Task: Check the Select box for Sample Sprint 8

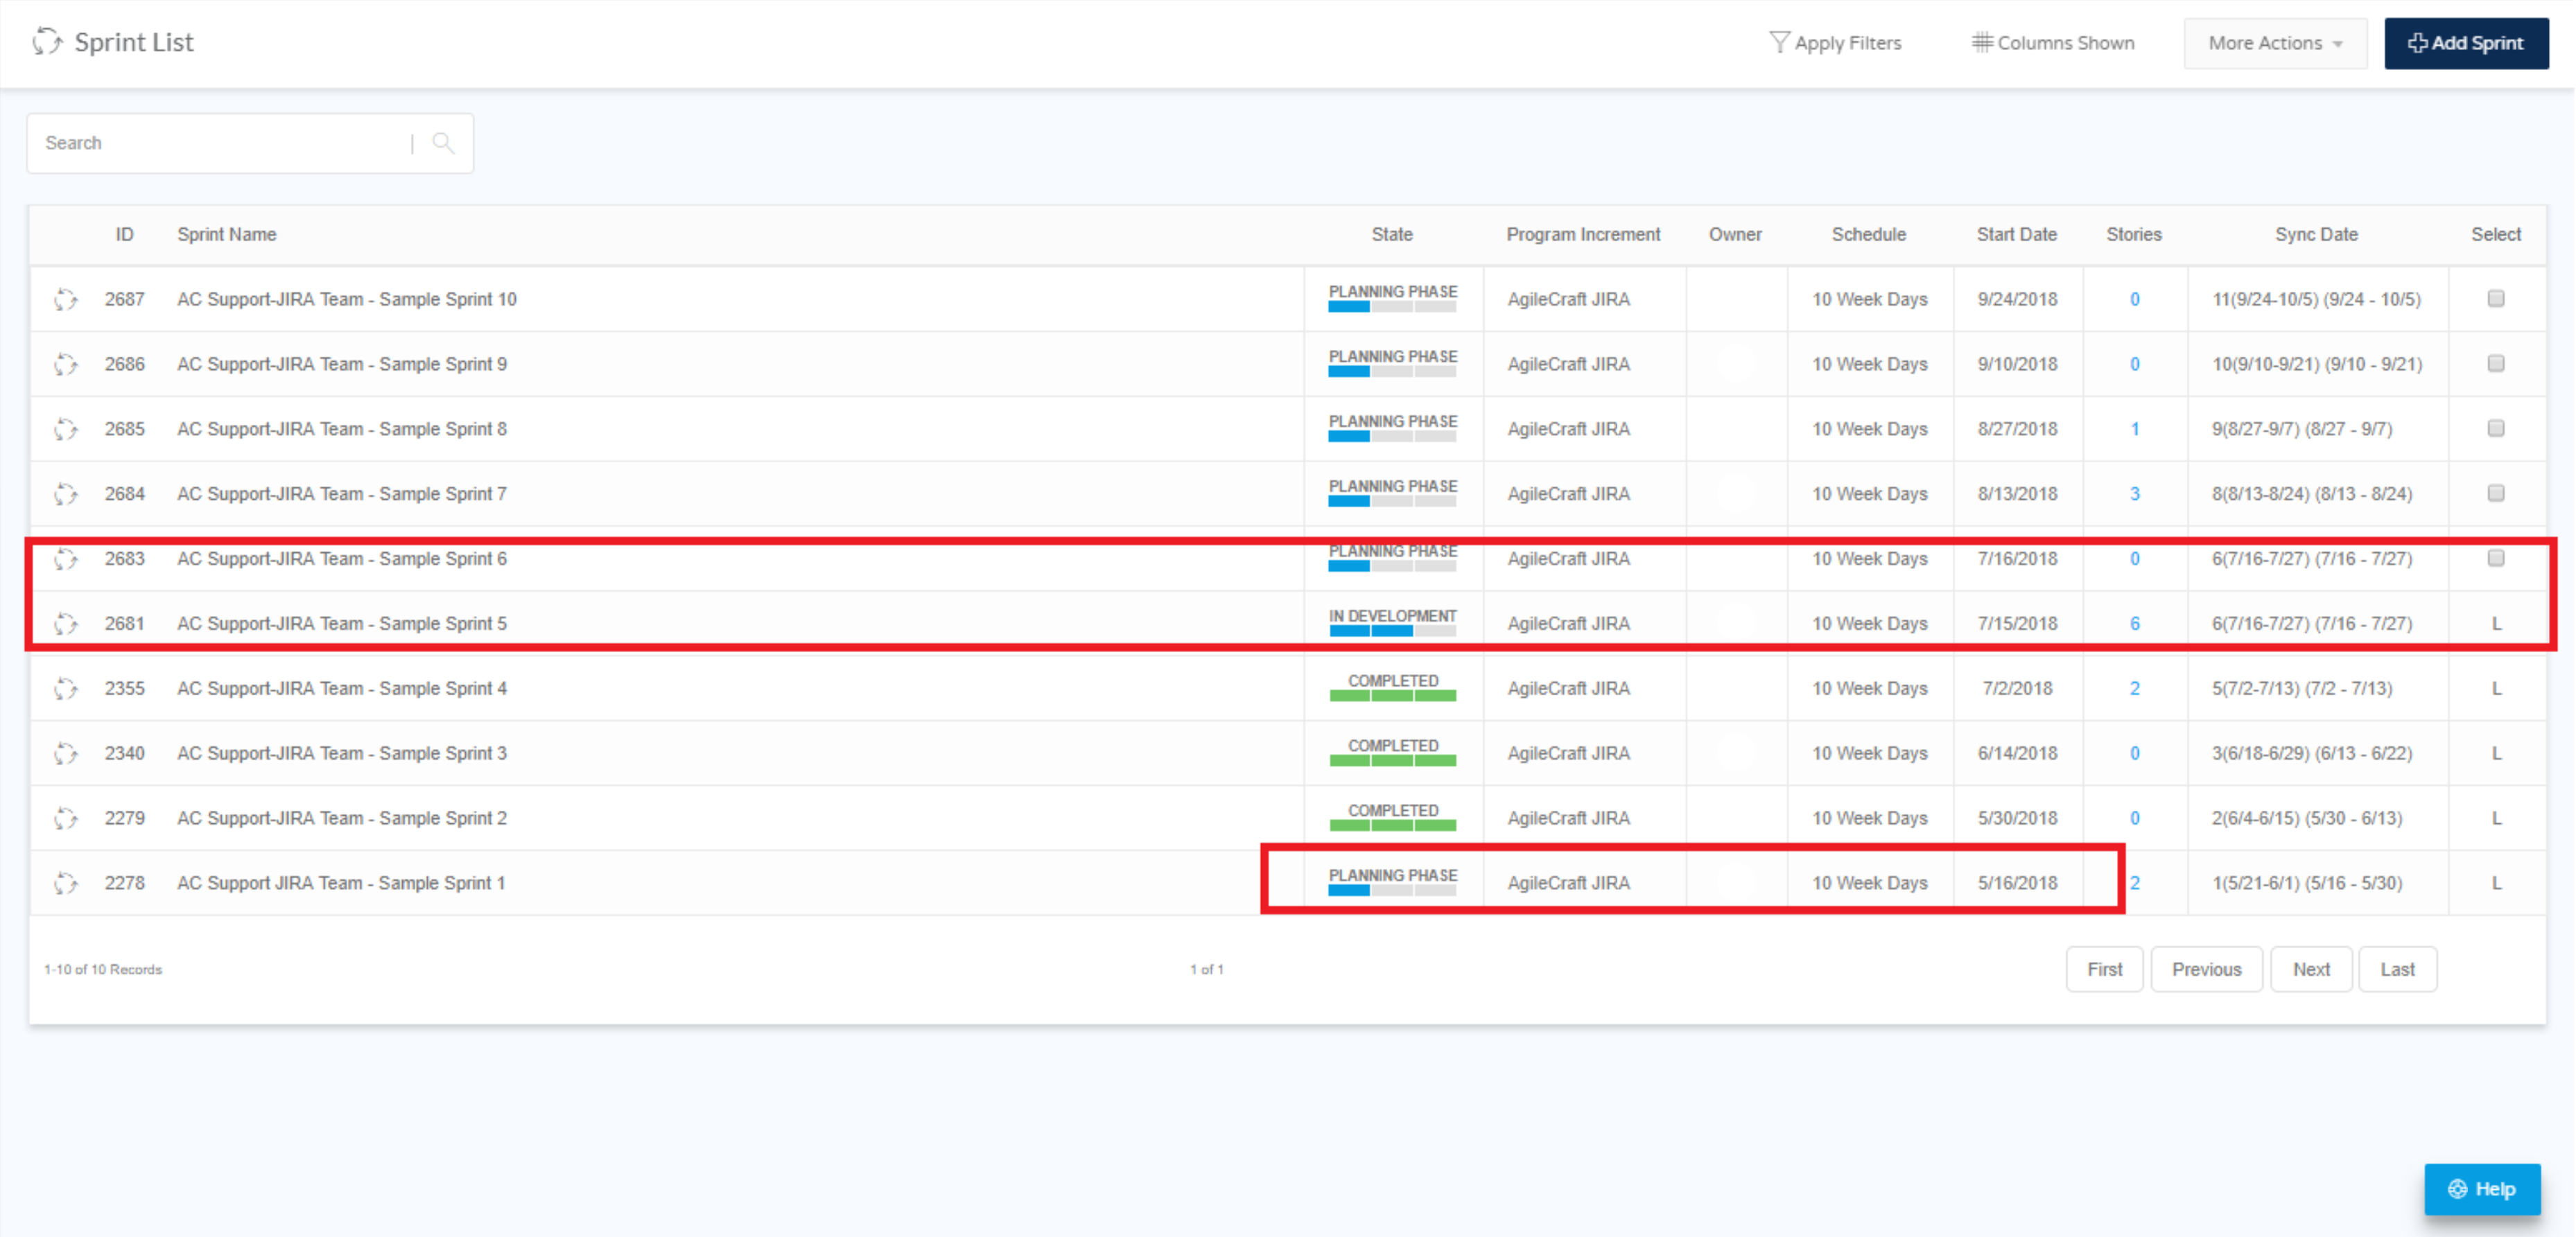Action: 2496,428
